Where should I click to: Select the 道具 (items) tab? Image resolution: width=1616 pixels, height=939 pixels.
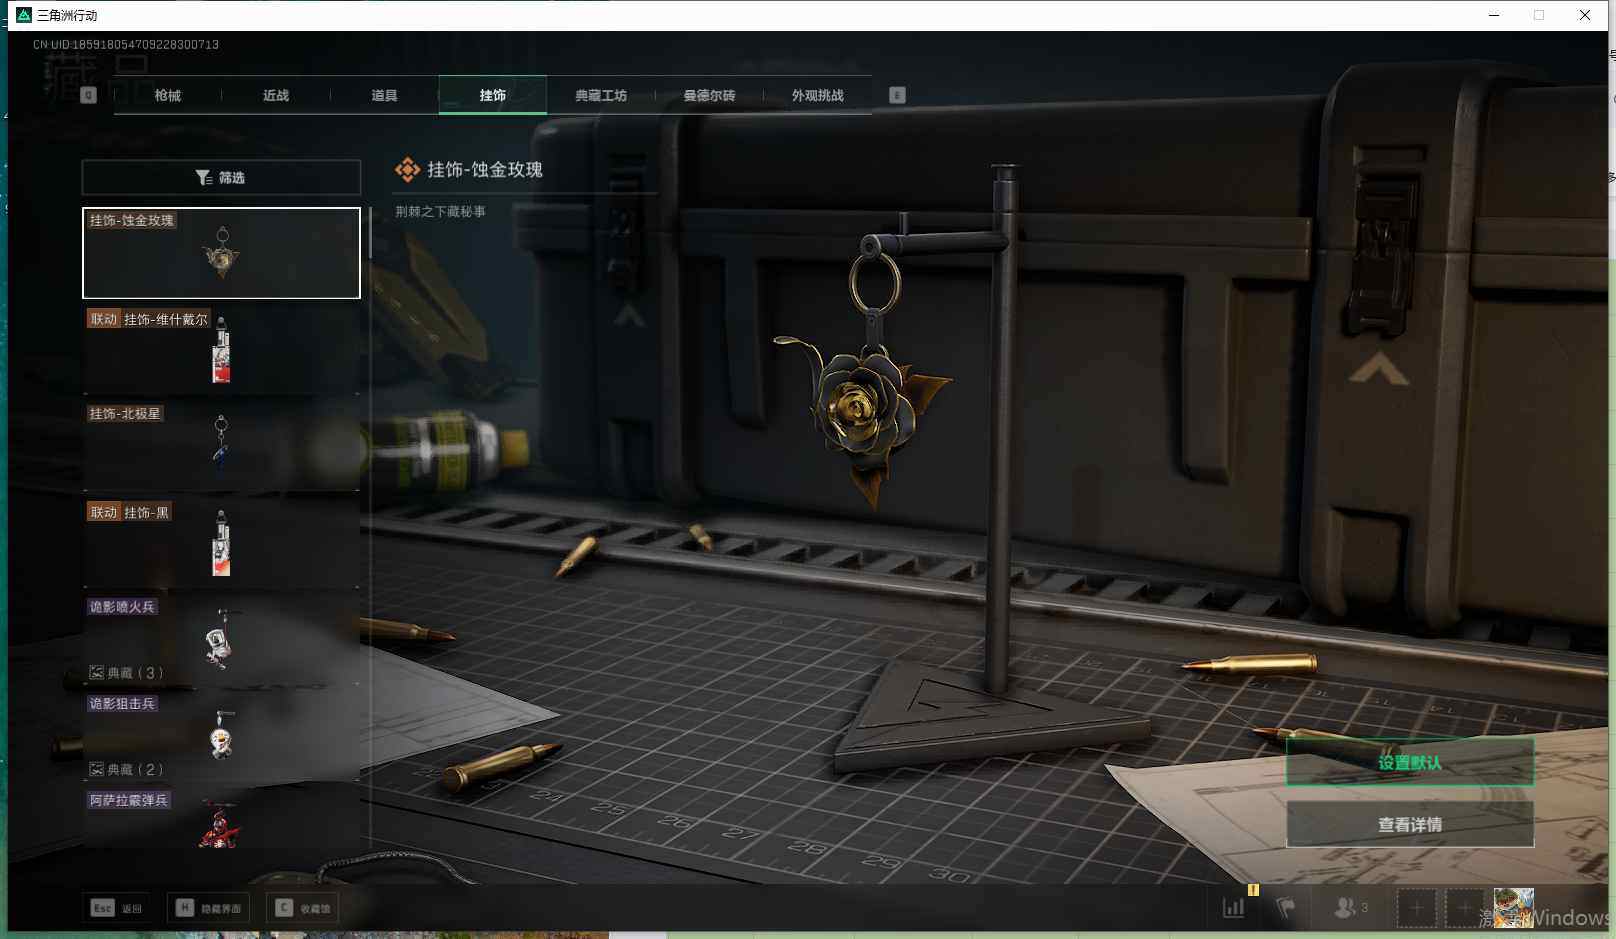pyautogui.click(x=384, y=95)
